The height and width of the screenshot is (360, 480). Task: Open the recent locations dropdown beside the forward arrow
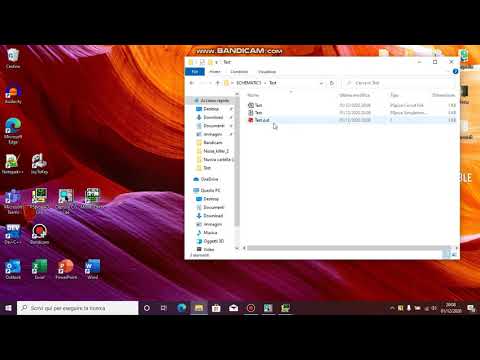click(210, 83)
